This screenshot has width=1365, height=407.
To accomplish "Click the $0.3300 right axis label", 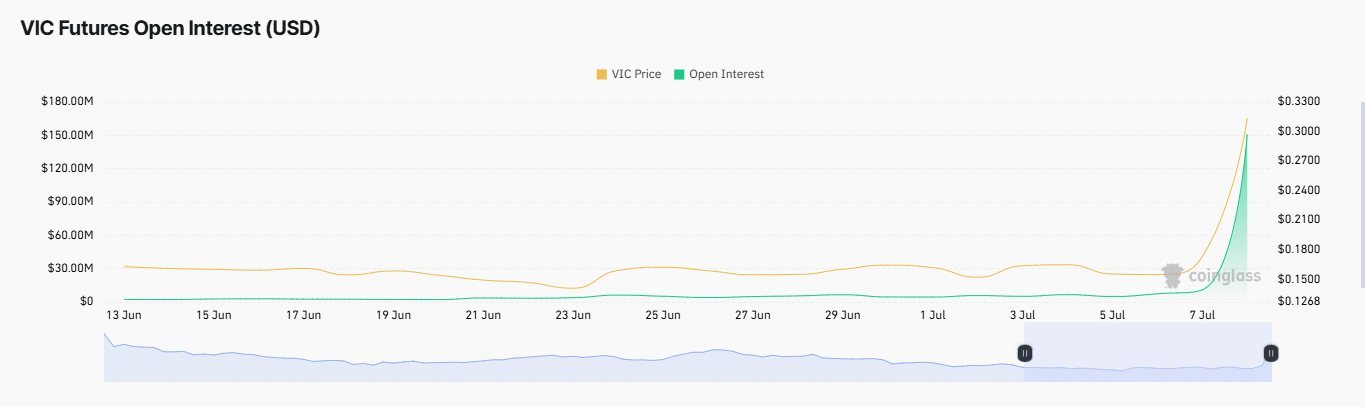I will pyautogui.click(x=1298, y=101).
